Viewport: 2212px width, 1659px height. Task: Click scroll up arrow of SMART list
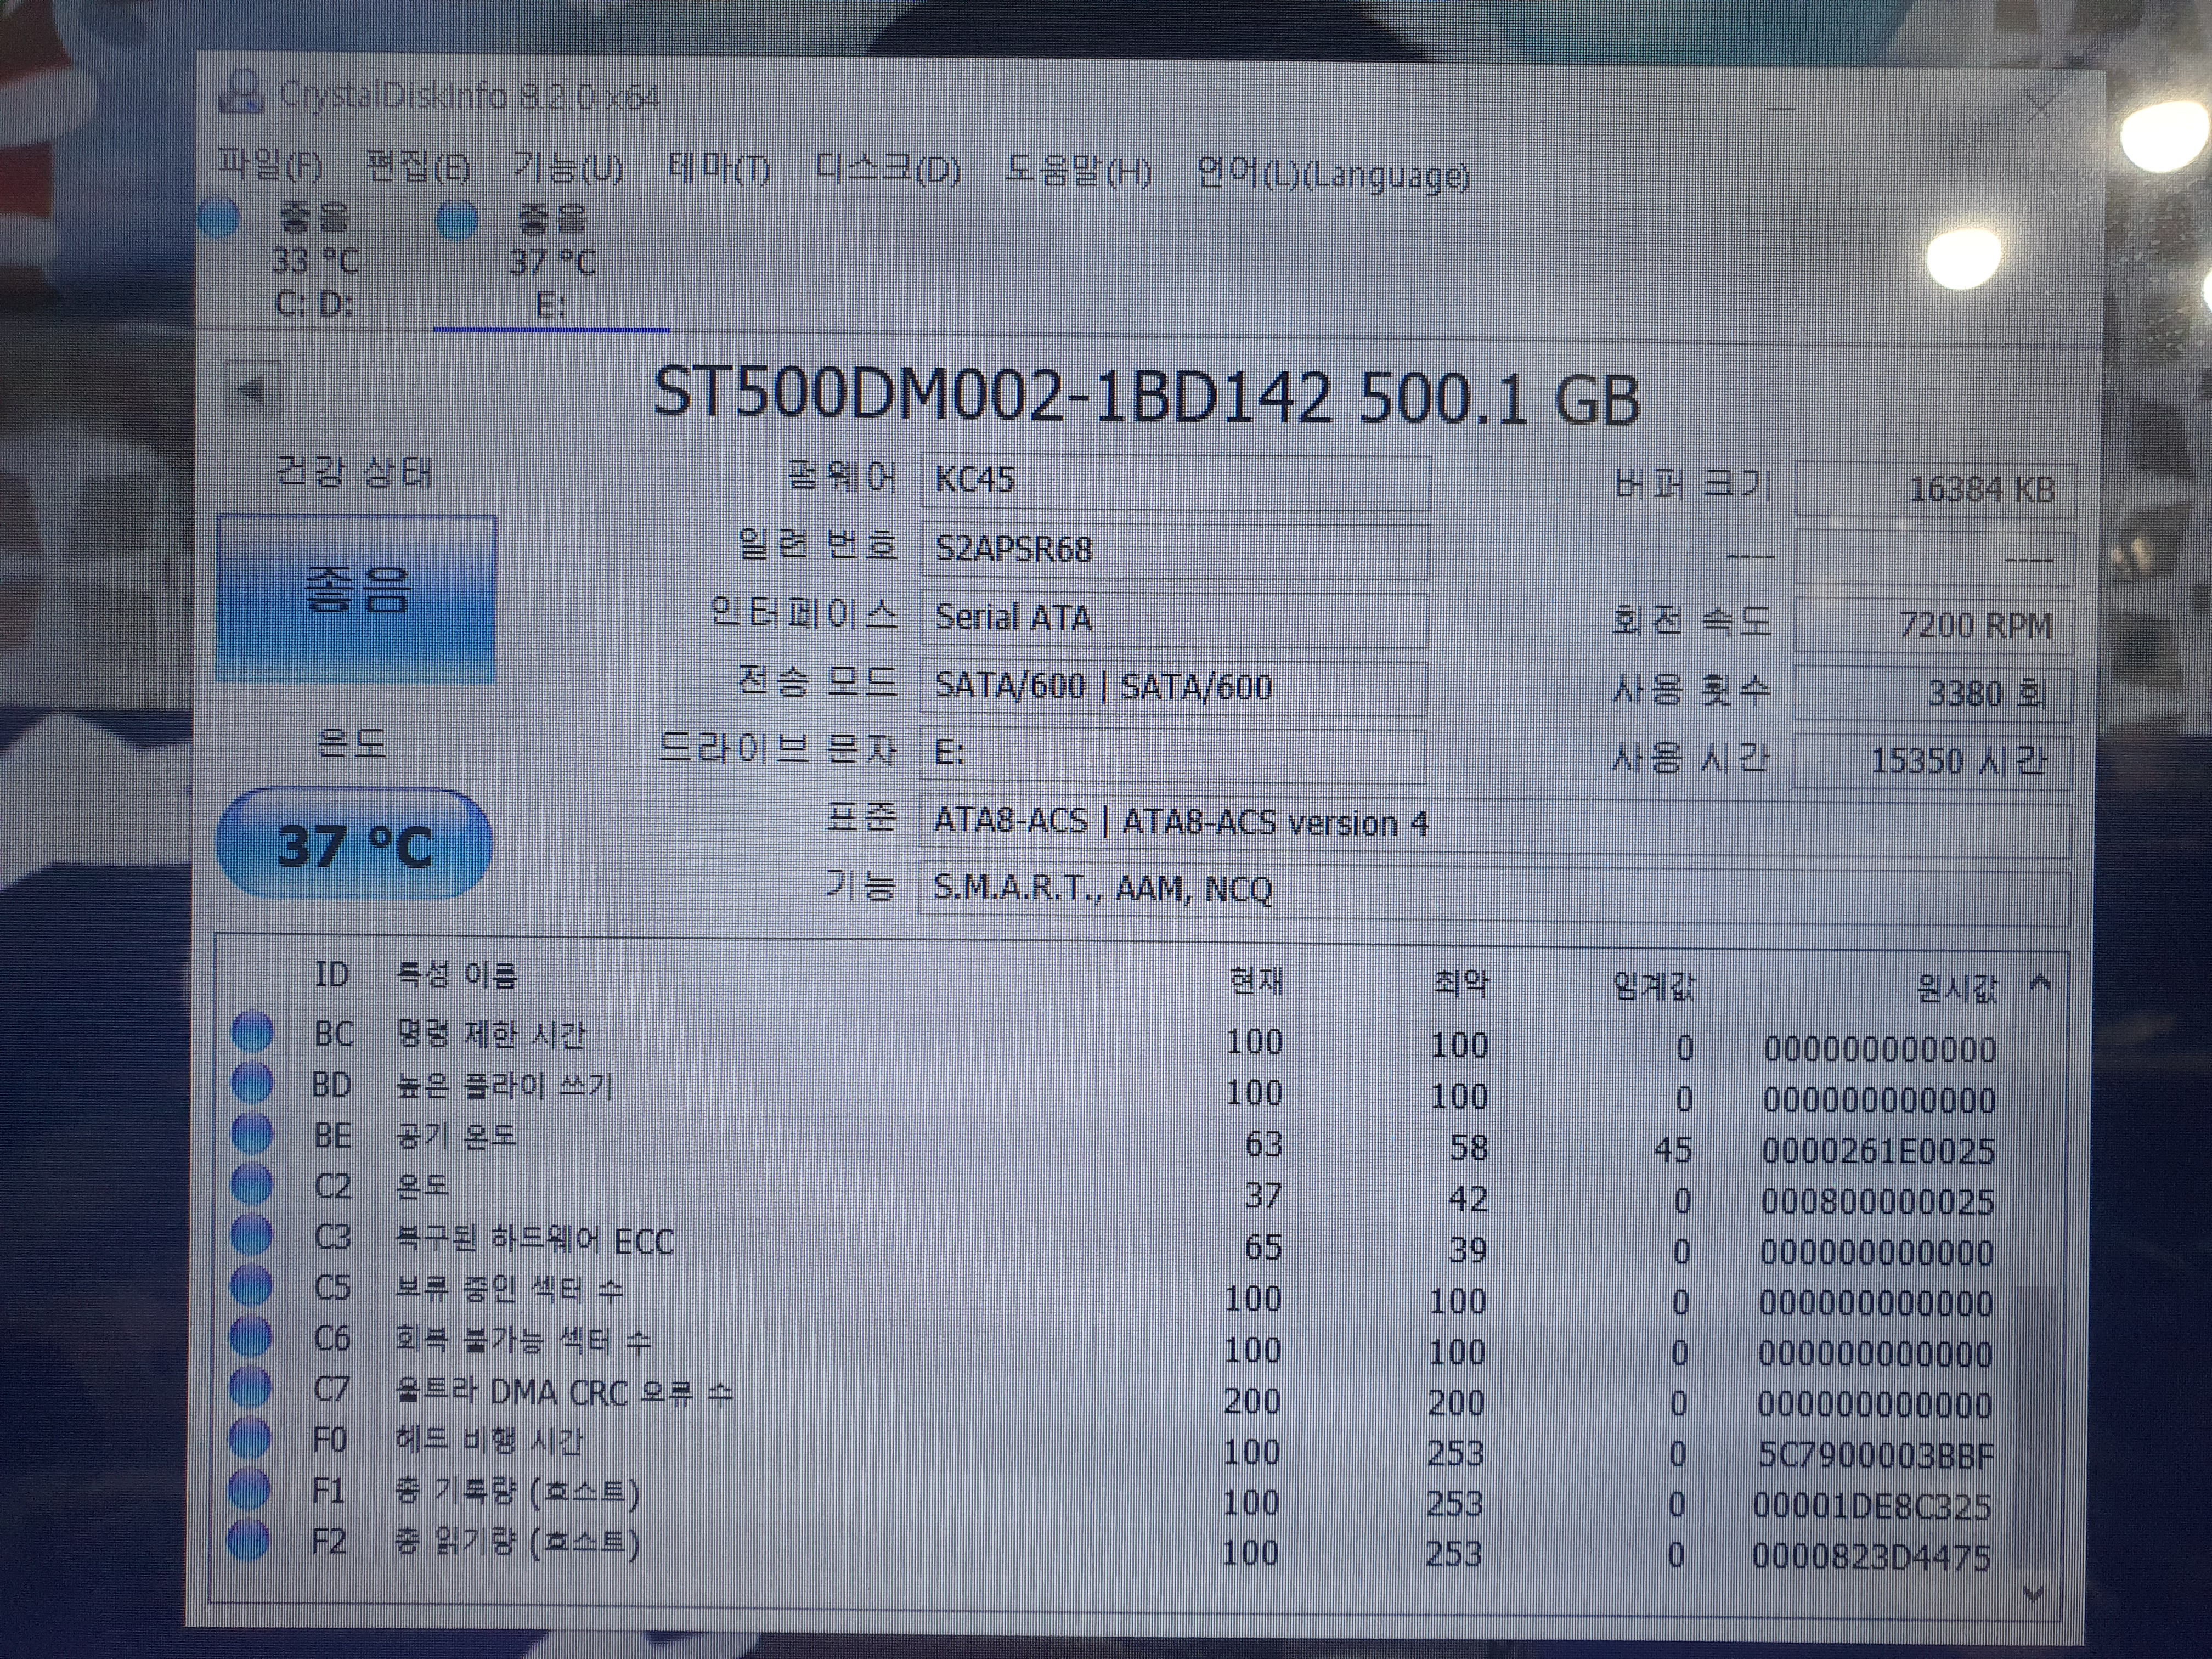(x=2041, y=984)
